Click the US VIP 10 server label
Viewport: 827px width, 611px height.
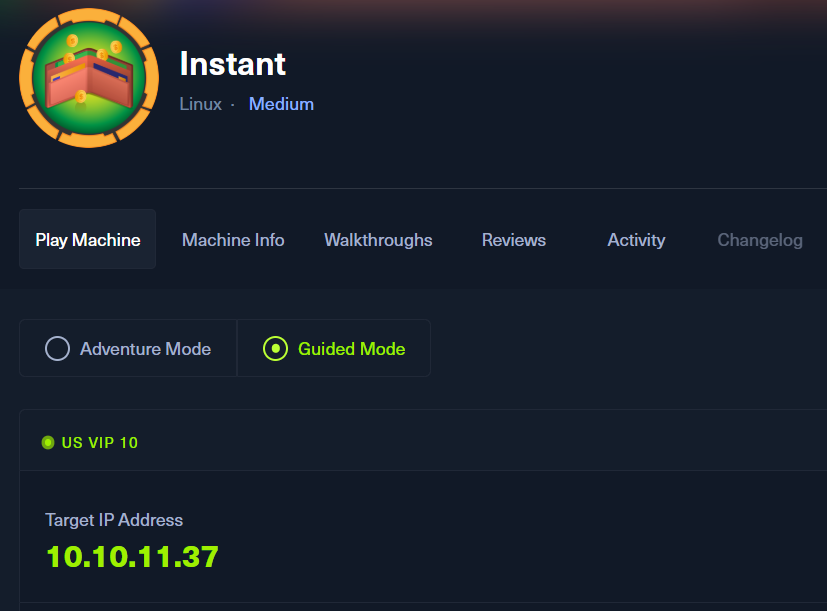point(100,442)
